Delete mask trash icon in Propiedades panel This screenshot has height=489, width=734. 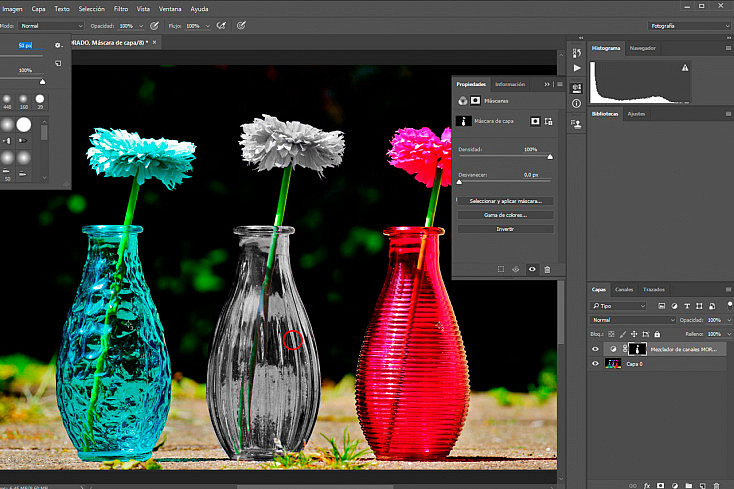pyautogui.click(x=547, y=269)
